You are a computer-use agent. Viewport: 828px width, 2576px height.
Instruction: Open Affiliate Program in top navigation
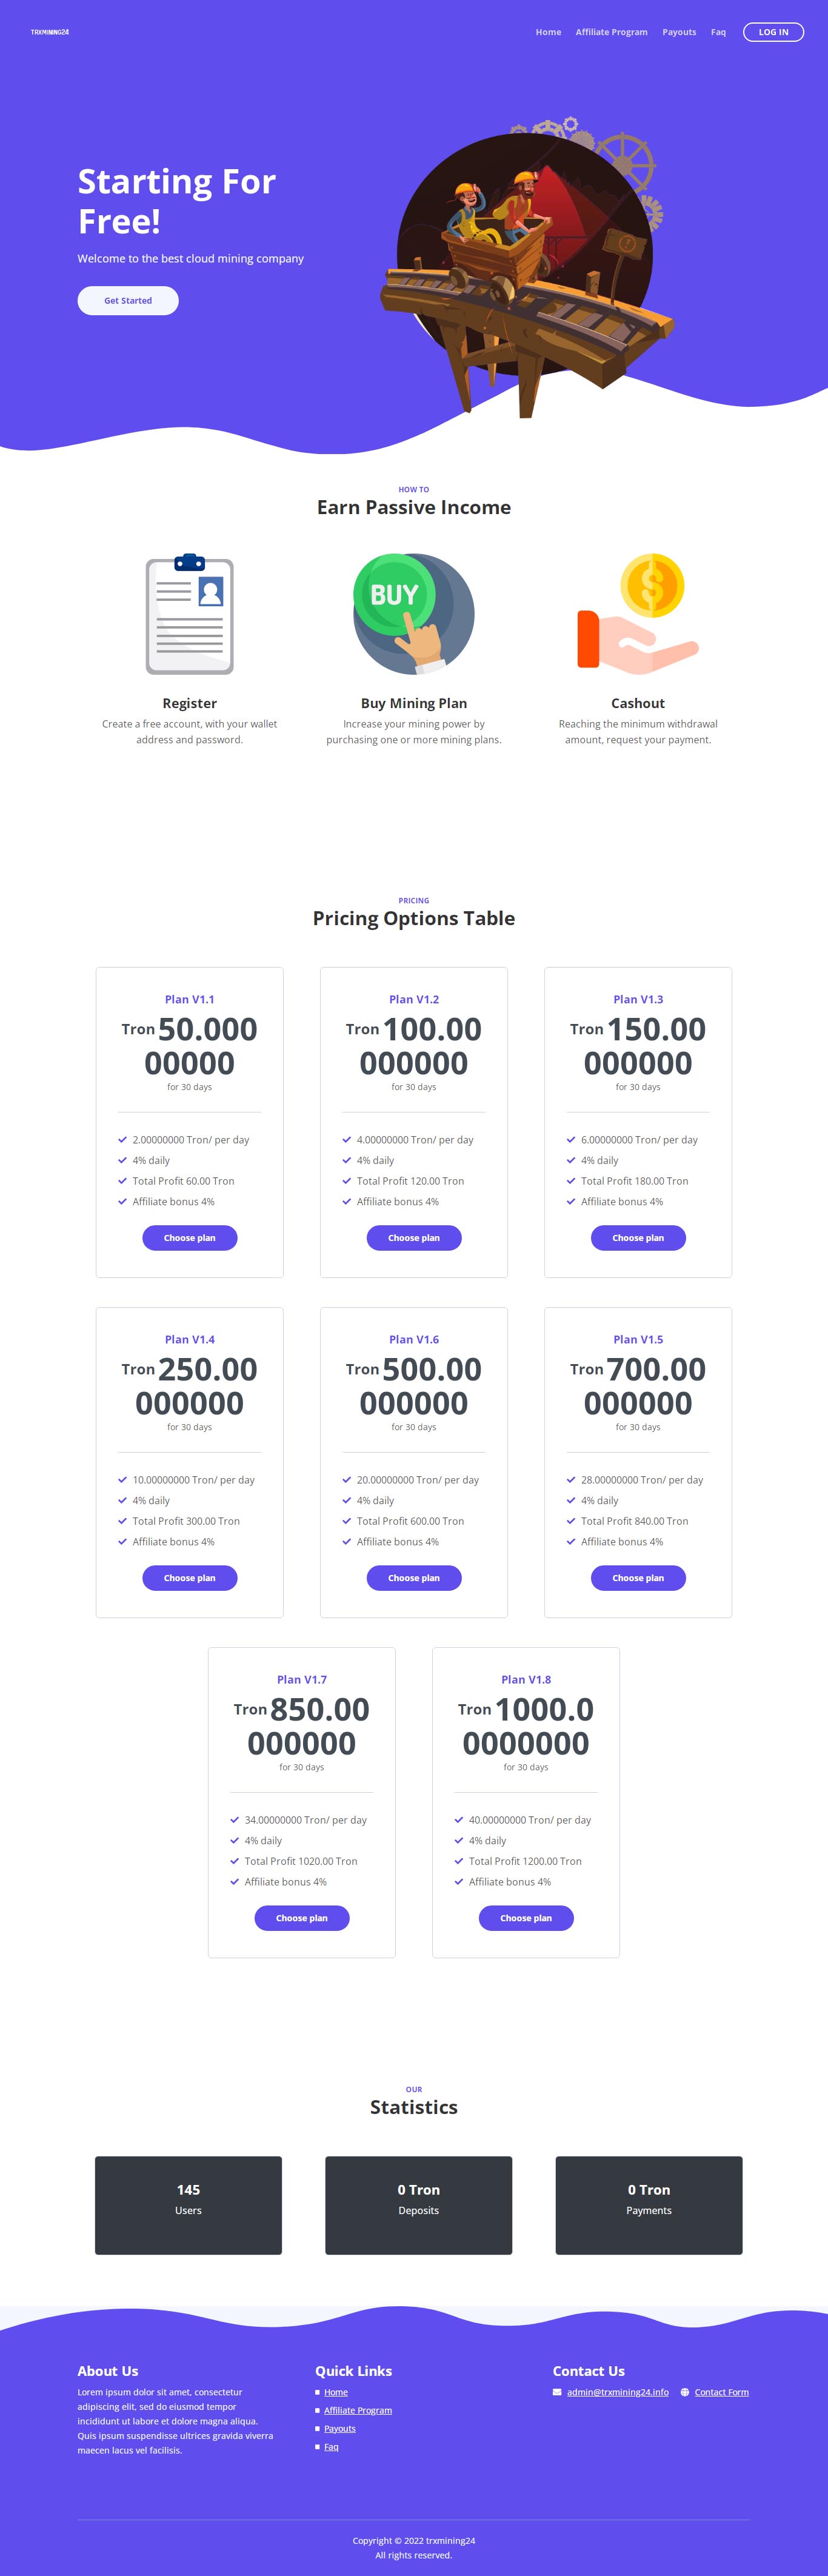(x=611, y=32)
